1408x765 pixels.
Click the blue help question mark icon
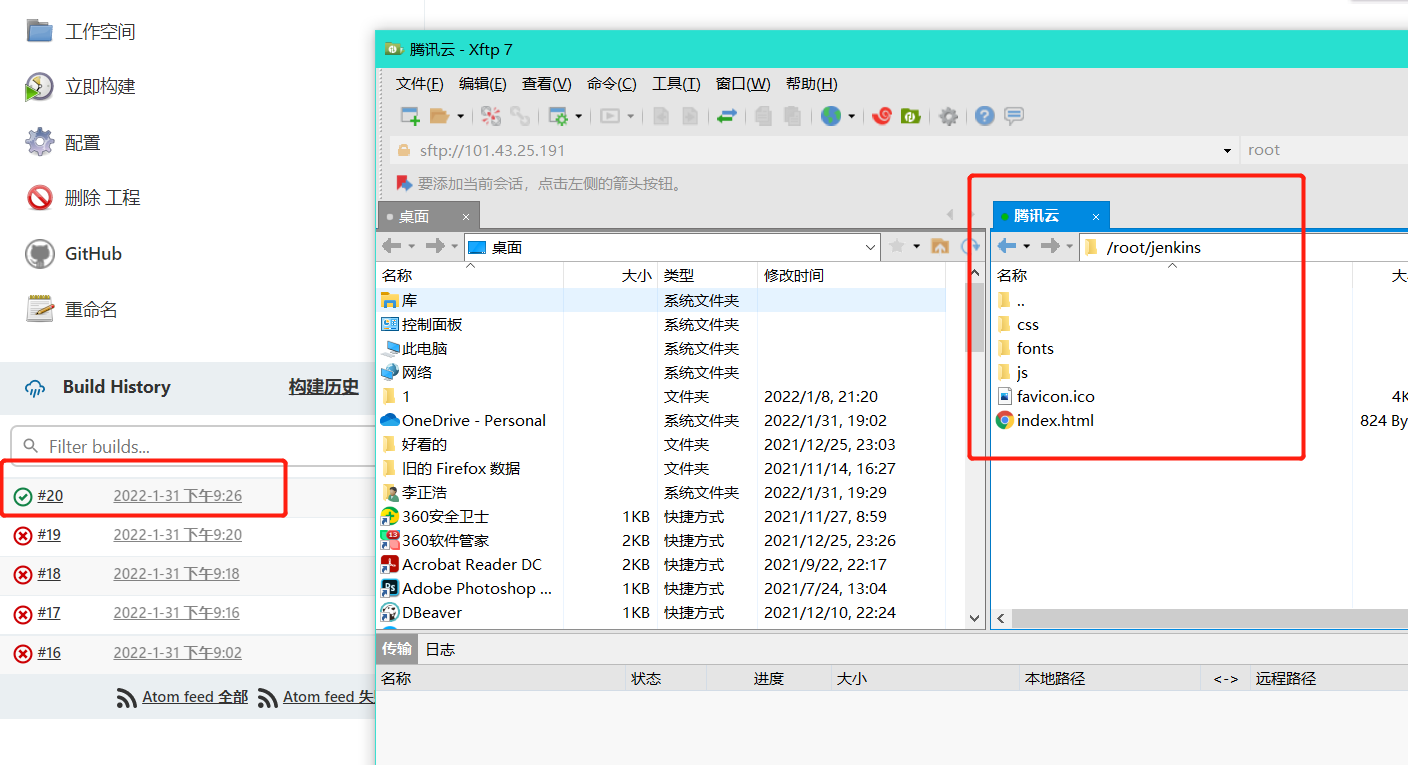pos(985,116)
